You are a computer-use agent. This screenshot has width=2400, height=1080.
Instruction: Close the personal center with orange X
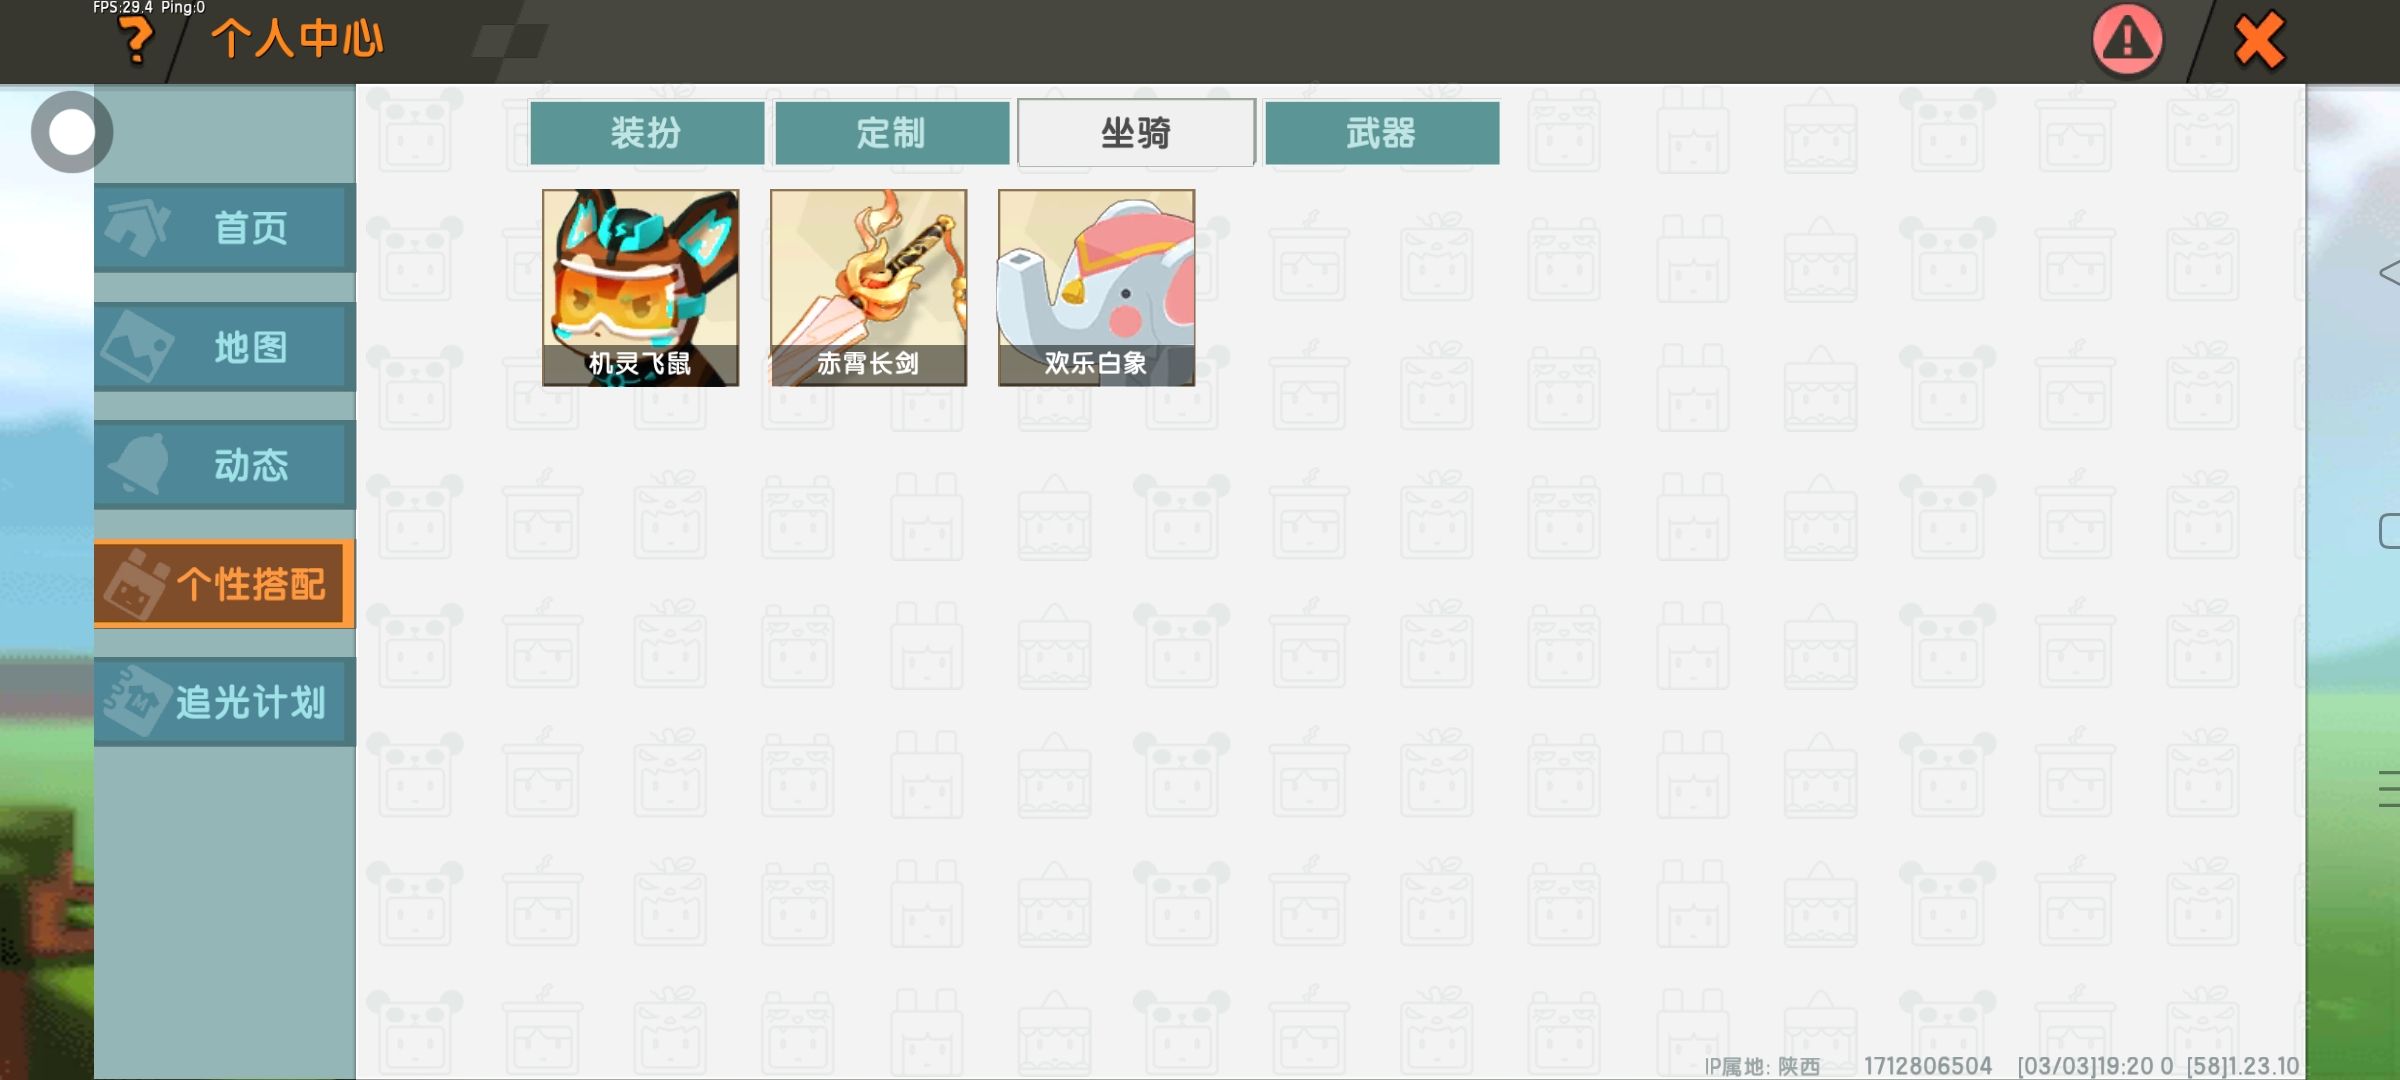2259,41
